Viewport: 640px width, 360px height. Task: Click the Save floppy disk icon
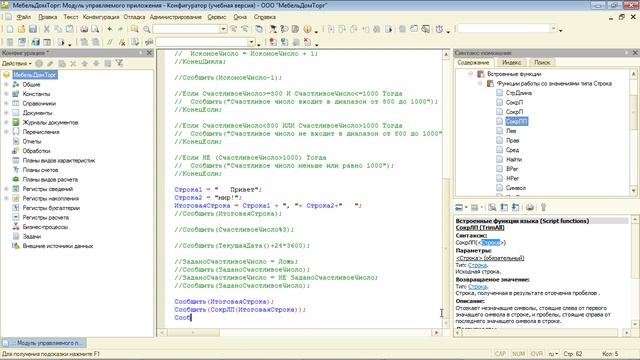coord(33,29)
